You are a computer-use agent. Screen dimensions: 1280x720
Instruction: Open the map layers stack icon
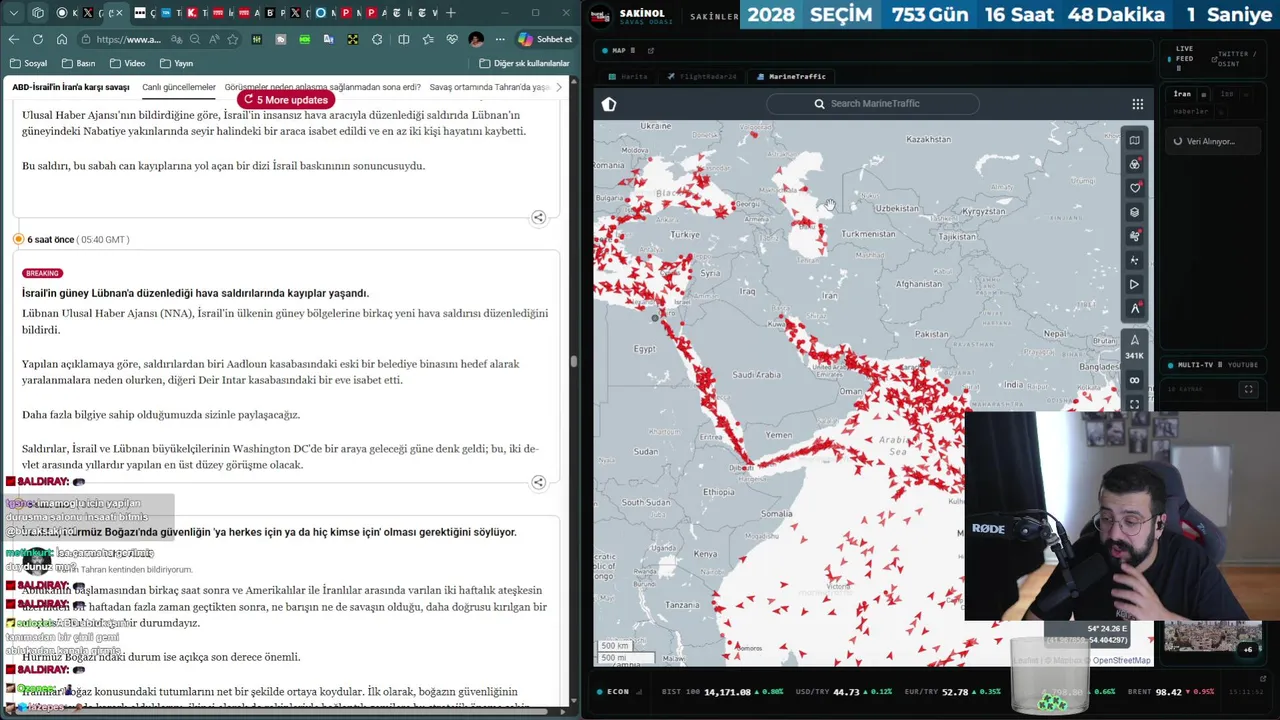[1134, 212]
